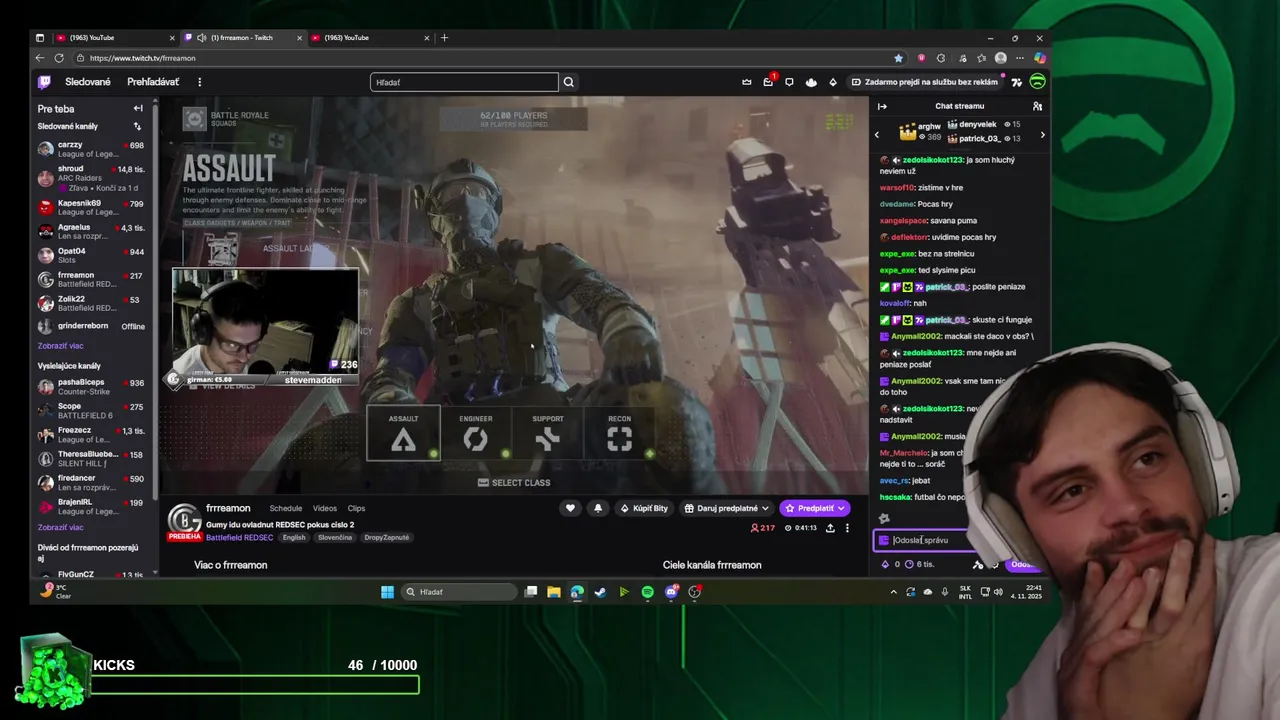Open the Battlefield REDSEC category link

pos(239,537)
